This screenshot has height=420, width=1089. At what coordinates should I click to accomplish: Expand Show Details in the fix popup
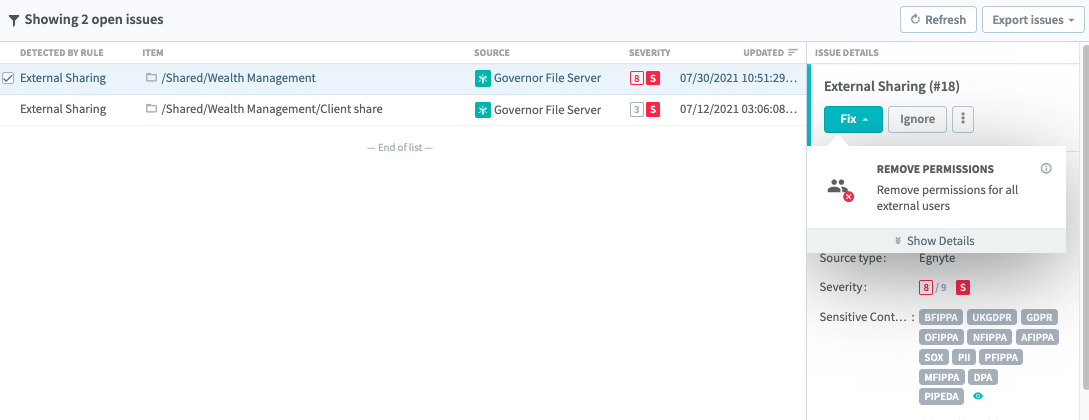tap(934, 241)
